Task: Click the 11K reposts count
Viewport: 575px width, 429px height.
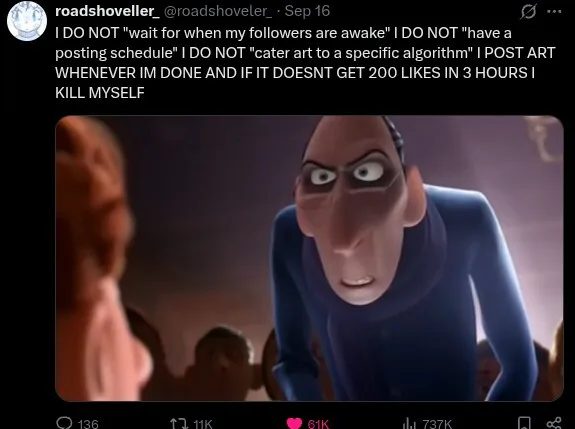Action: click(x=202, y=424)
